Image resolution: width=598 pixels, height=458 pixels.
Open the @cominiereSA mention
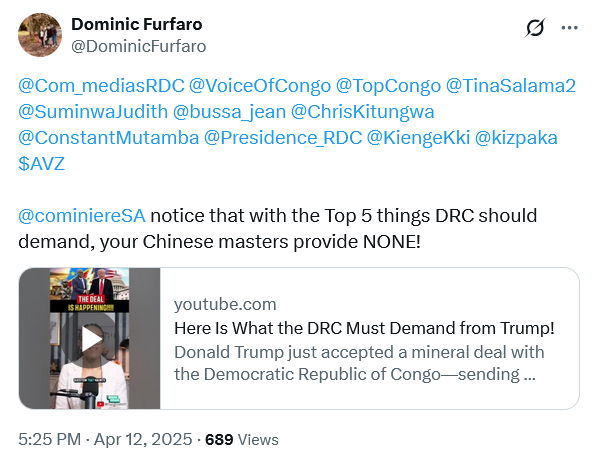point(82,216)
